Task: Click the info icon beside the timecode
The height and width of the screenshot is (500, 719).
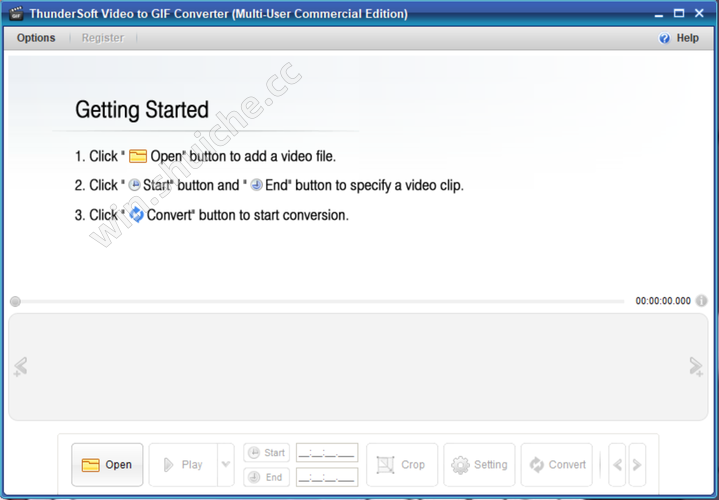Action: (x=702, y=301)
